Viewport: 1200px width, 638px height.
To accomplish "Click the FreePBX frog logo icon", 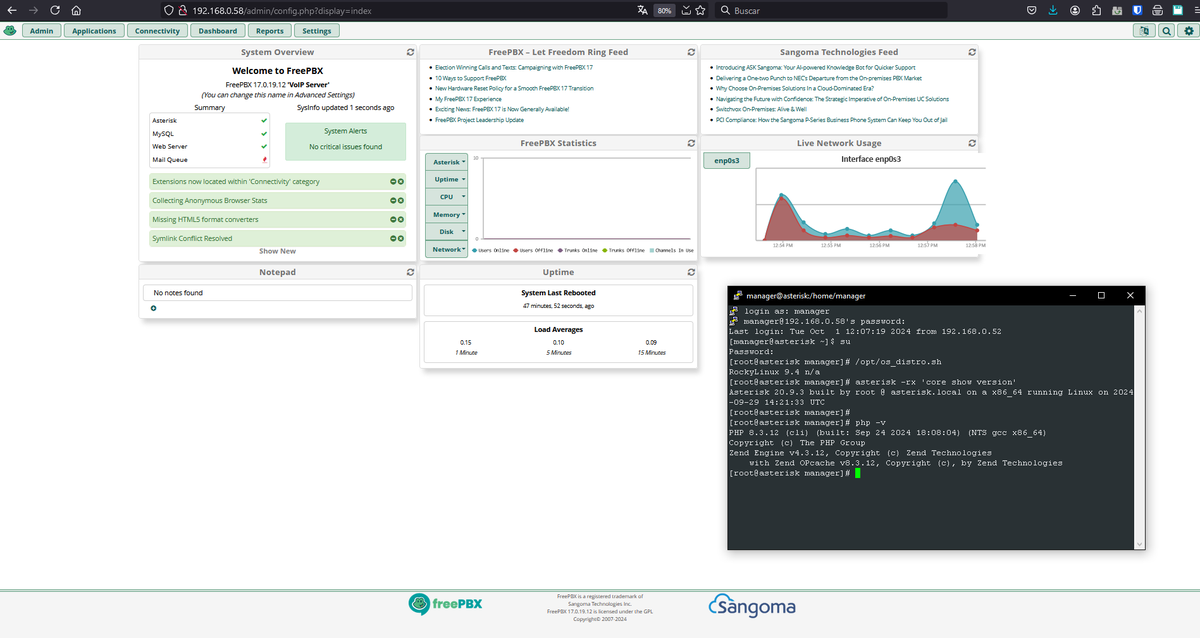I will (10, 31).
